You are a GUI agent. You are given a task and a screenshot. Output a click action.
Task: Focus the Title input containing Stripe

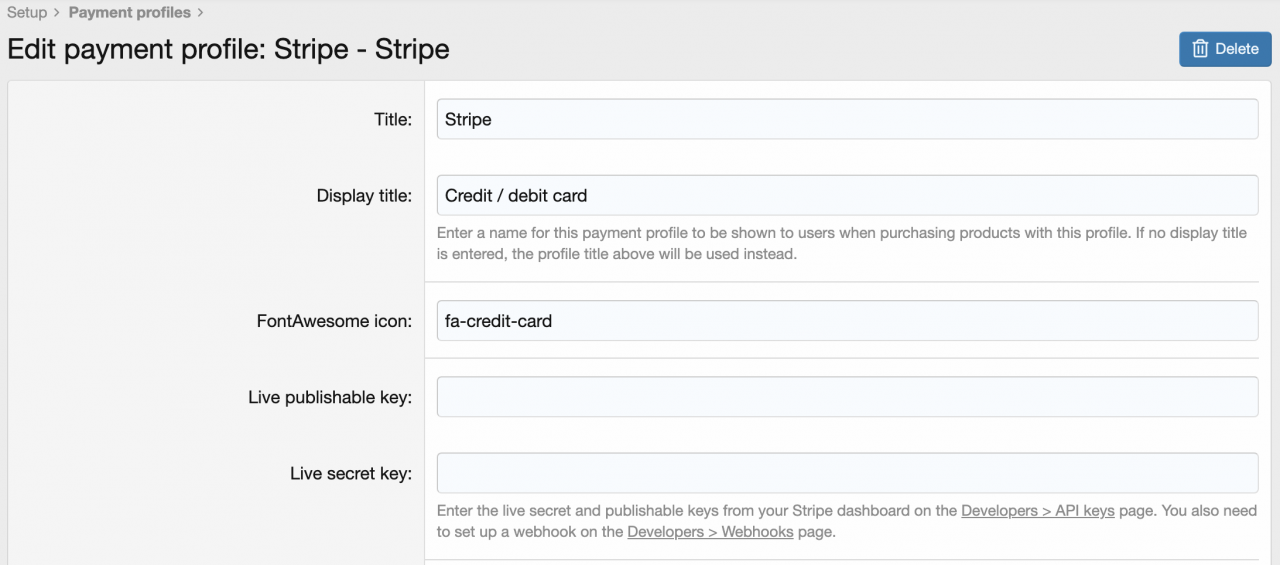point(847,119)
